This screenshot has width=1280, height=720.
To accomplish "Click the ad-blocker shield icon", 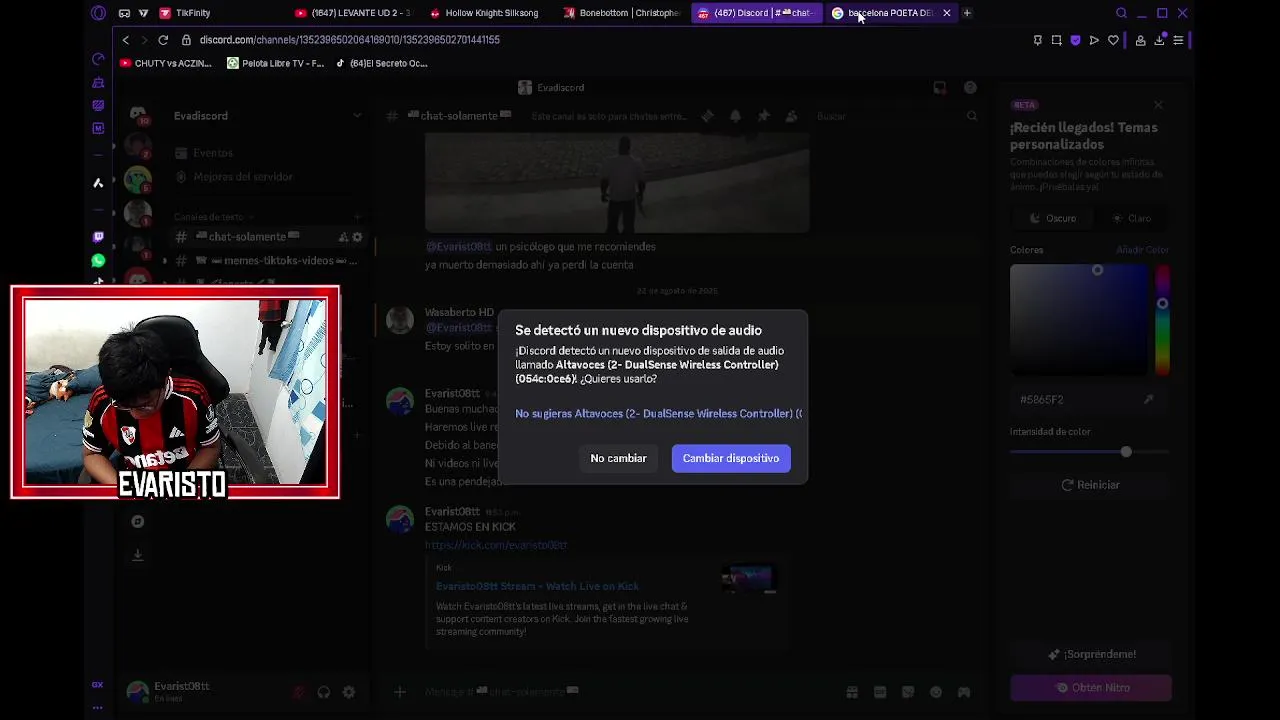I will (1075, 40).
